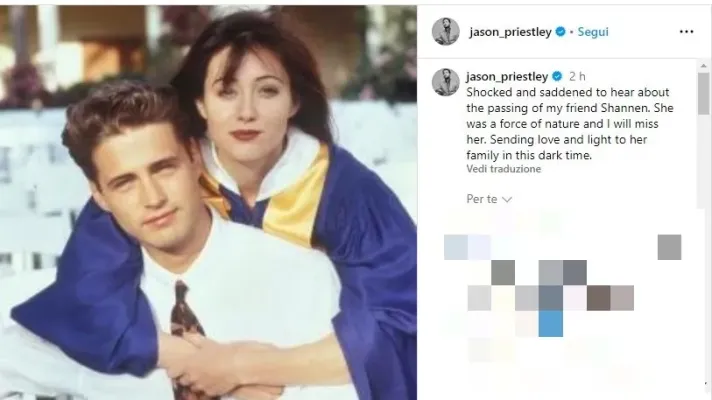This screenshot has height=400, width=712.
Task: Open the Per te comment sorting dropdown
Action: click(489, 199)
